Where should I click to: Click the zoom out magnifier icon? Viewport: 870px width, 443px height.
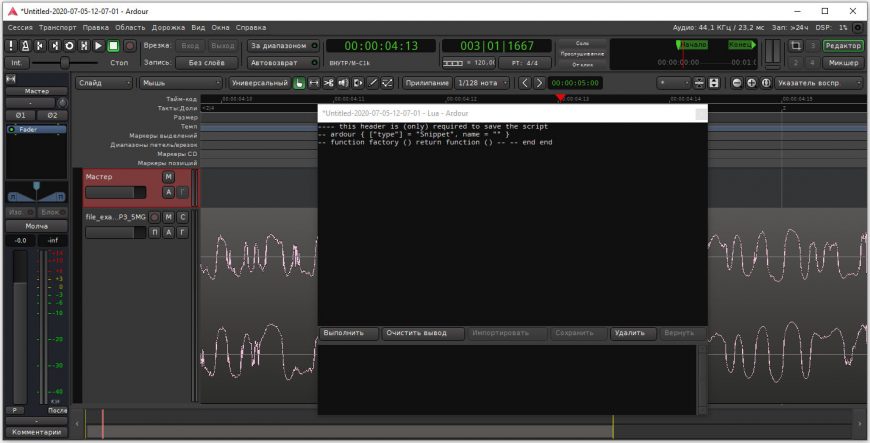[737, 83]
